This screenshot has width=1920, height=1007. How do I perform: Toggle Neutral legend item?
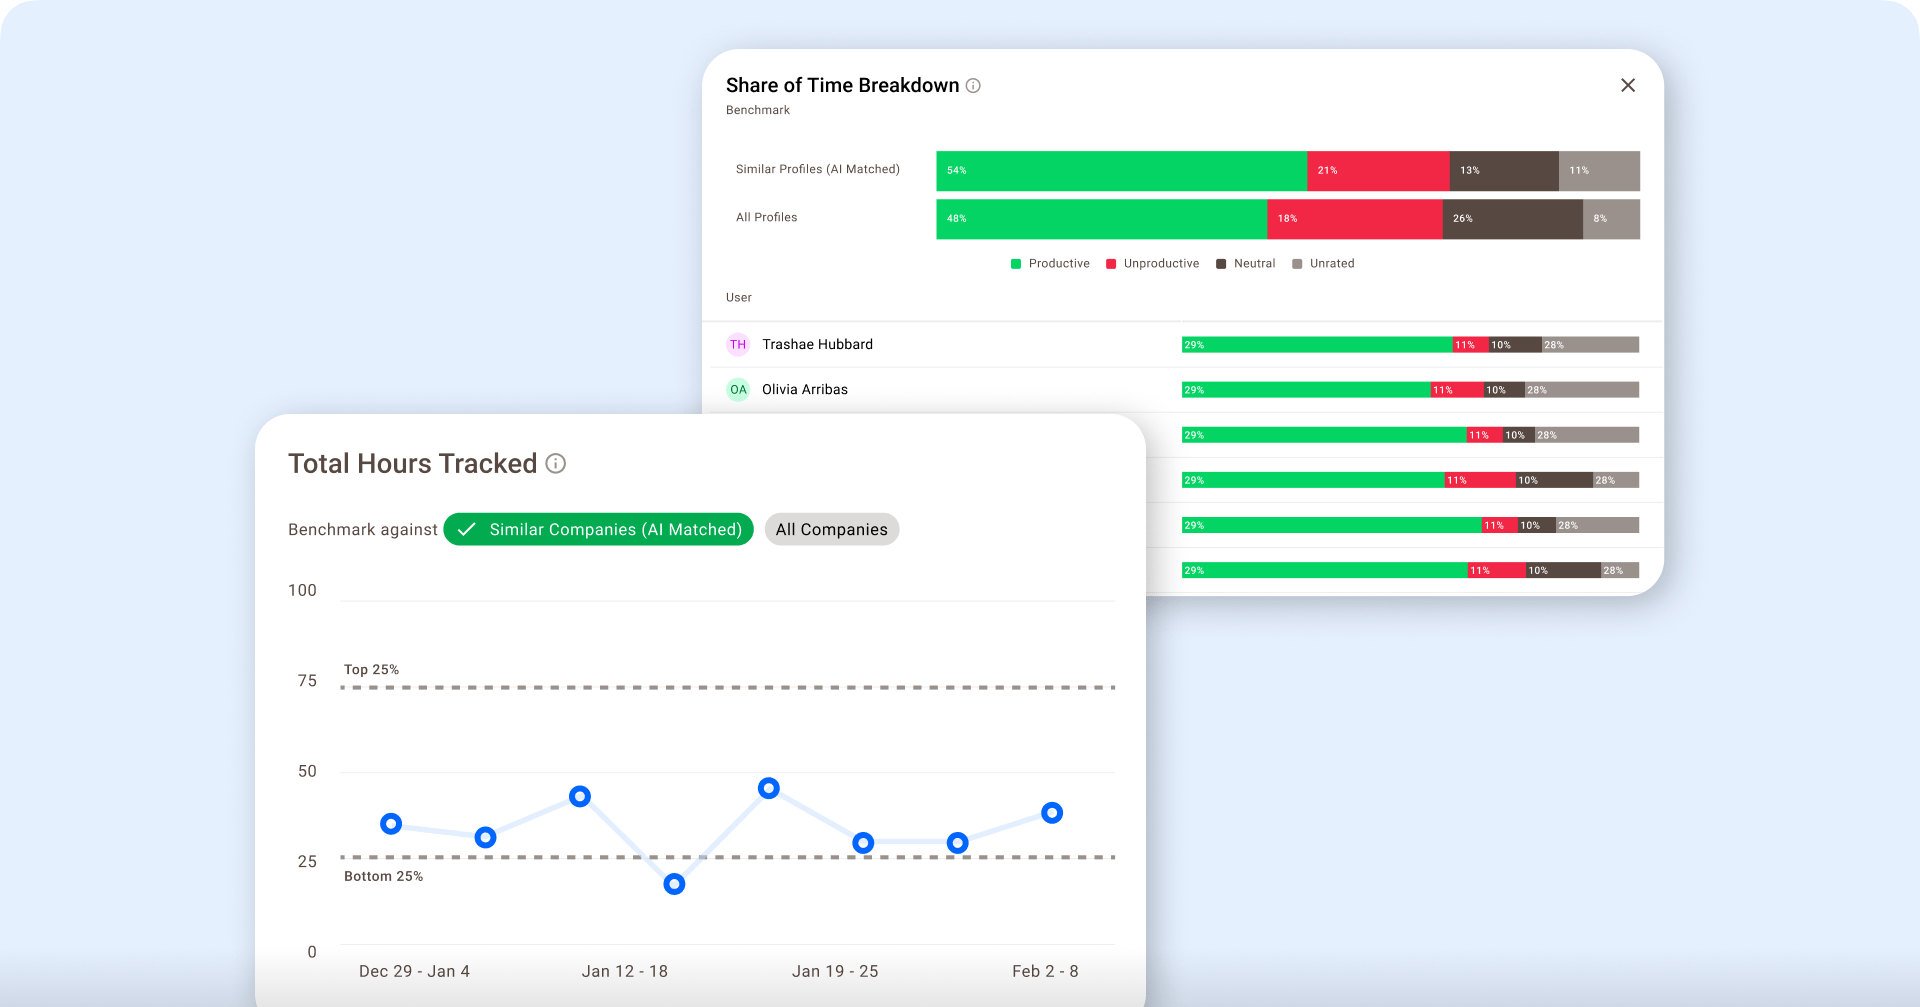coord(1245,263)
